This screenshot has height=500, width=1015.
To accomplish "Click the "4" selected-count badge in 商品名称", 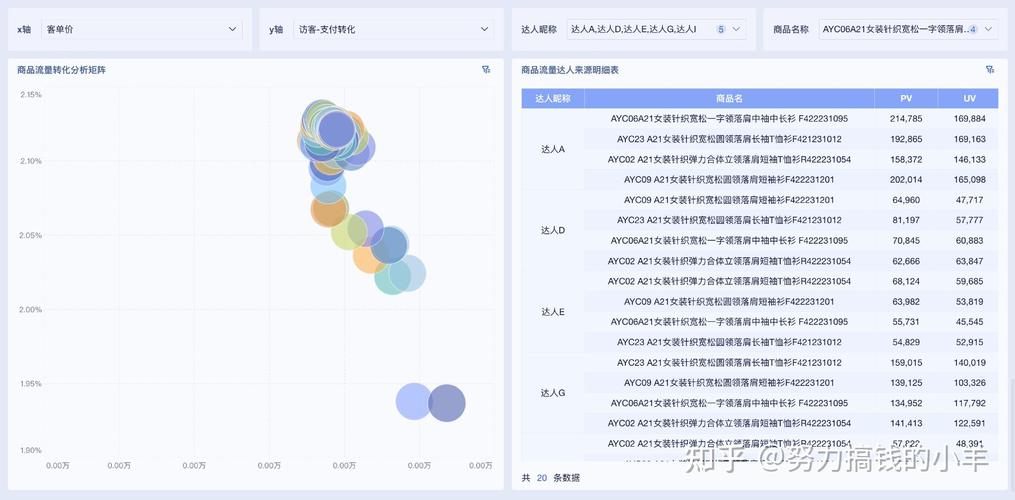I will coord(973,30).
